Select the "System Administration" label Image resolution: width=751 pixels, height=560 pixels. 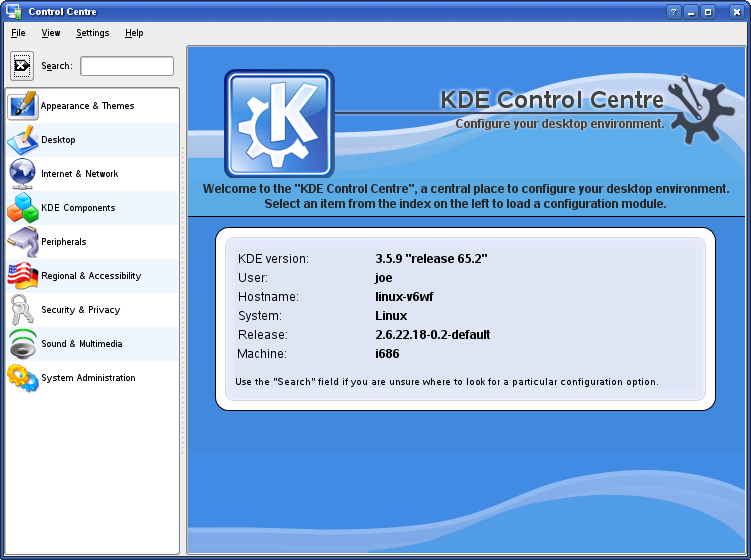[88, 378]
